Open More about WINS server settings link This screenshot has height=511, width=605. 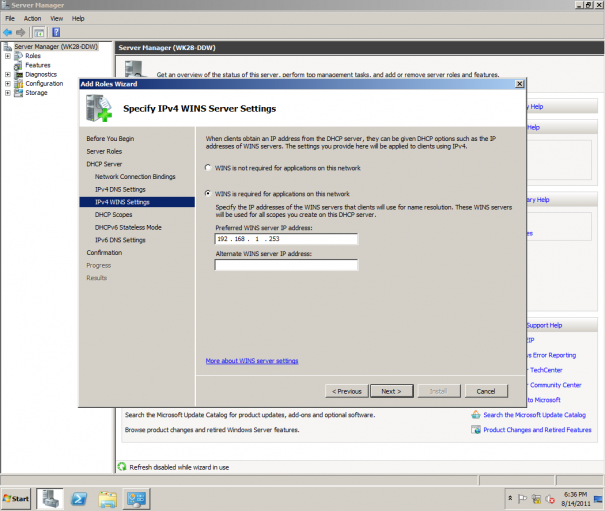252,361
